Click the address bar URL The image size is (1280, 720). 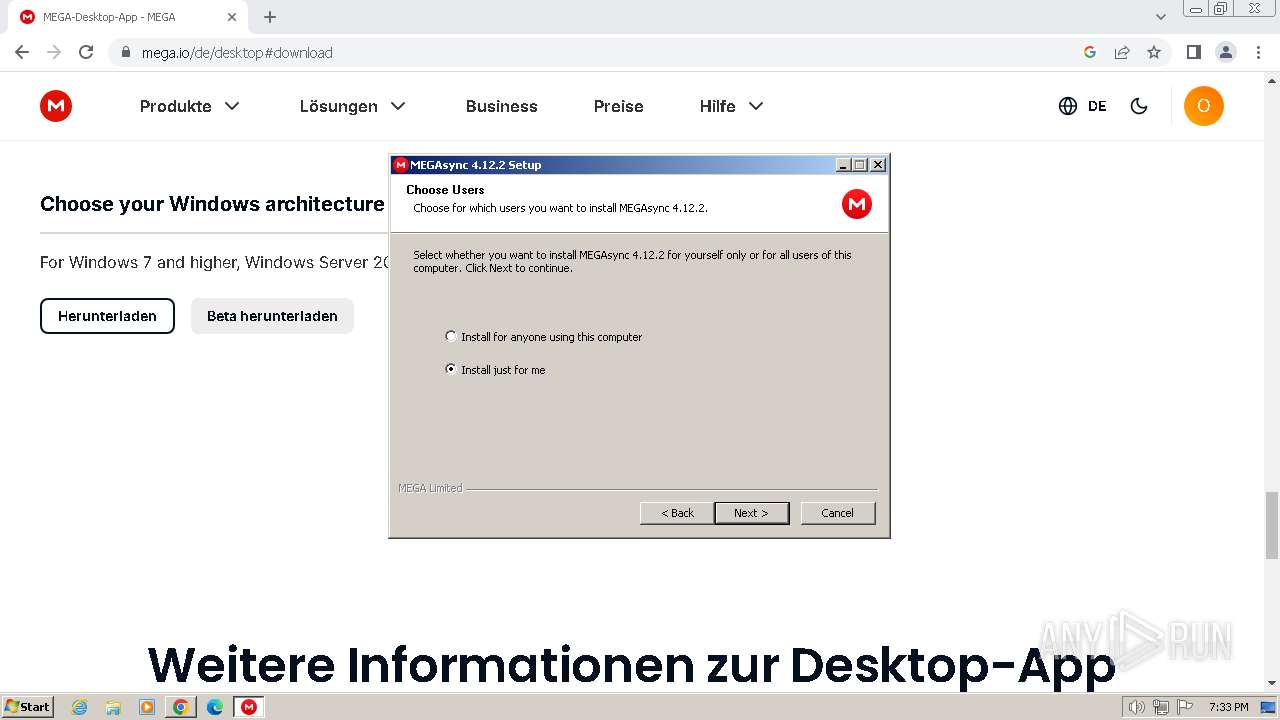point(237,52)
